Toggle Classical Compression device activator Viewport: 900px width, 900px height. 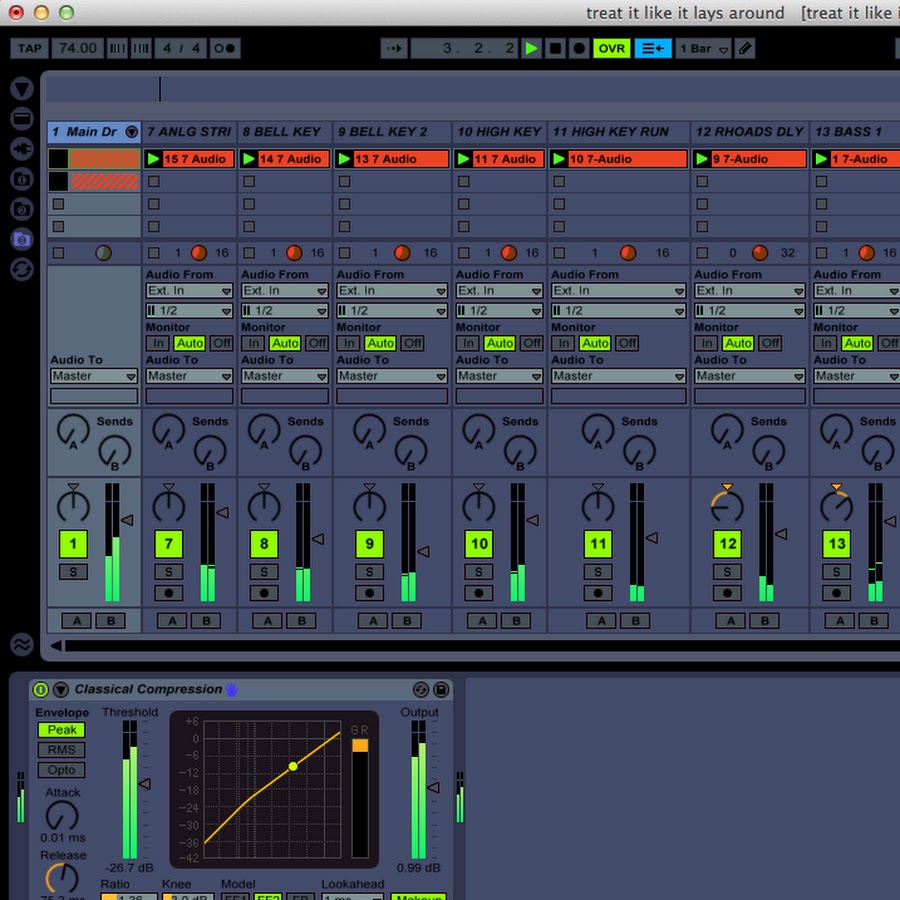click(40, 689)
